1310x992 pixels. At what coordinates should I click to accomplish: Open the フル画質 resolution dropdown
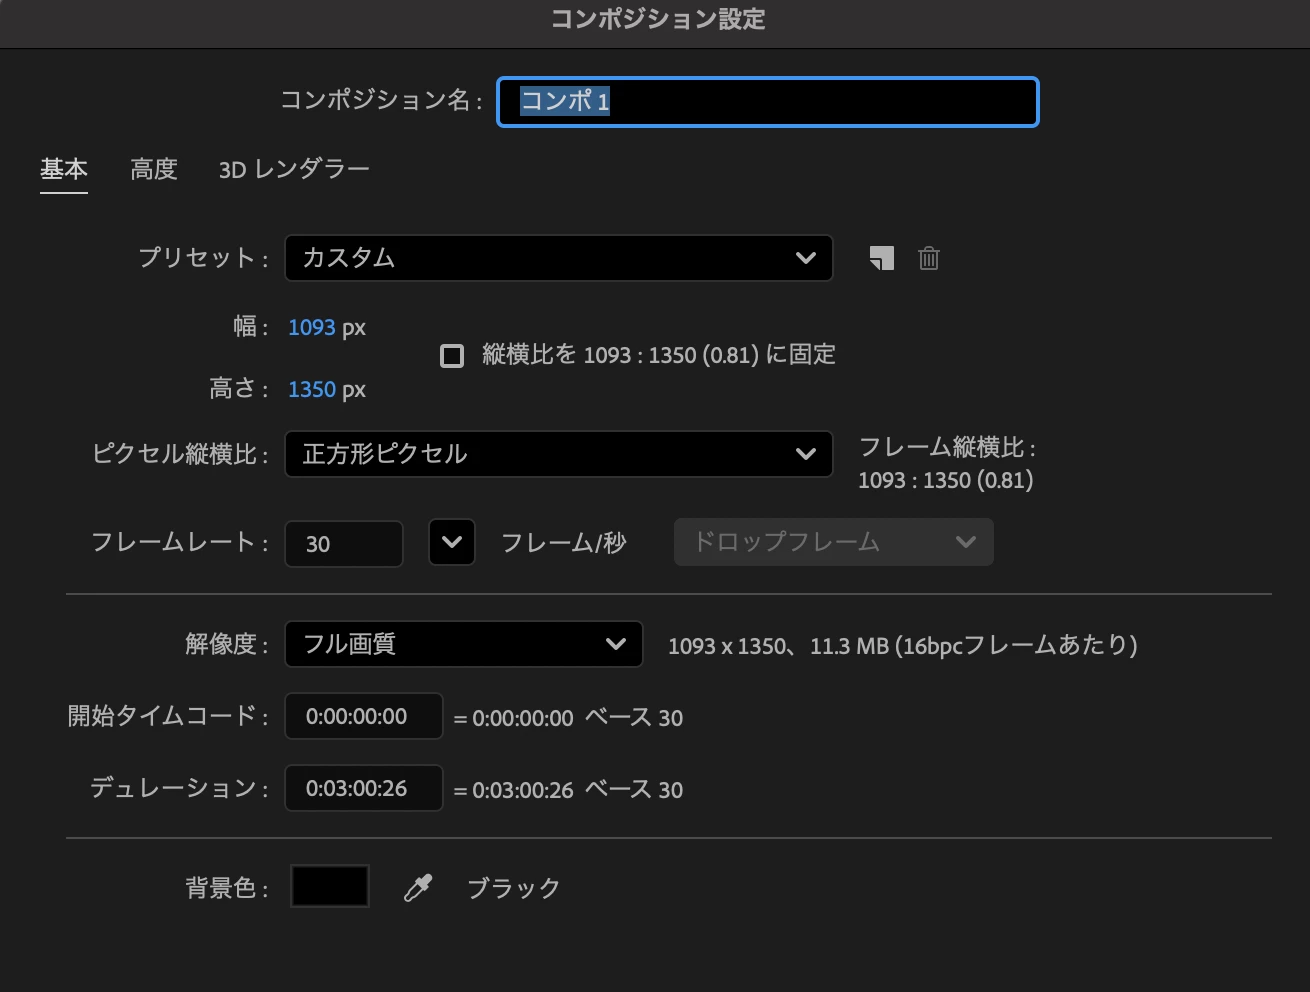coord(463,644)
